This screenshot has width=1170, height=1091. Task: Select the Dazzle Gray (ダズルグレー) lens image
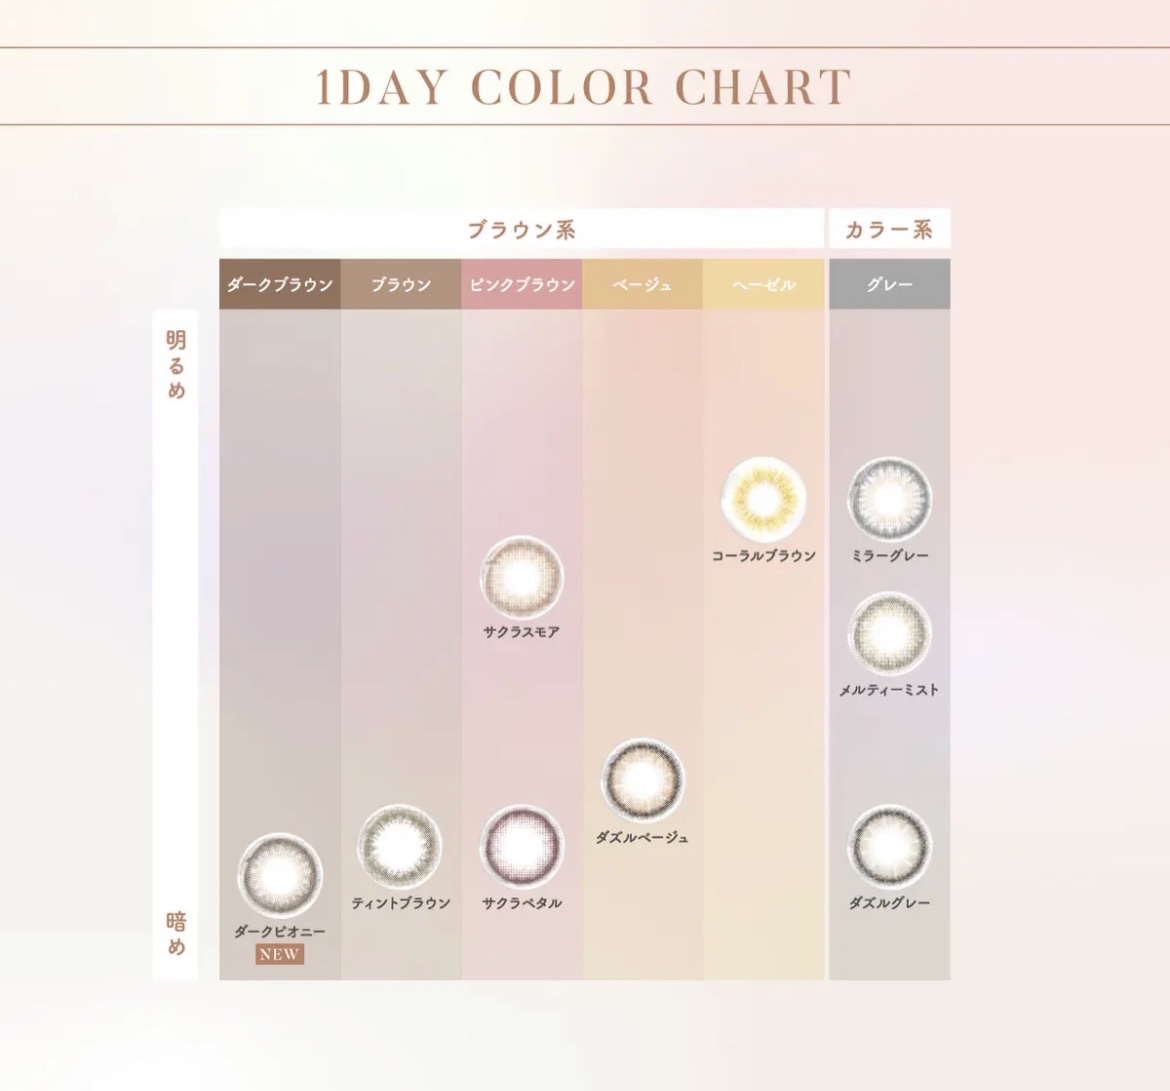[889, 846]
